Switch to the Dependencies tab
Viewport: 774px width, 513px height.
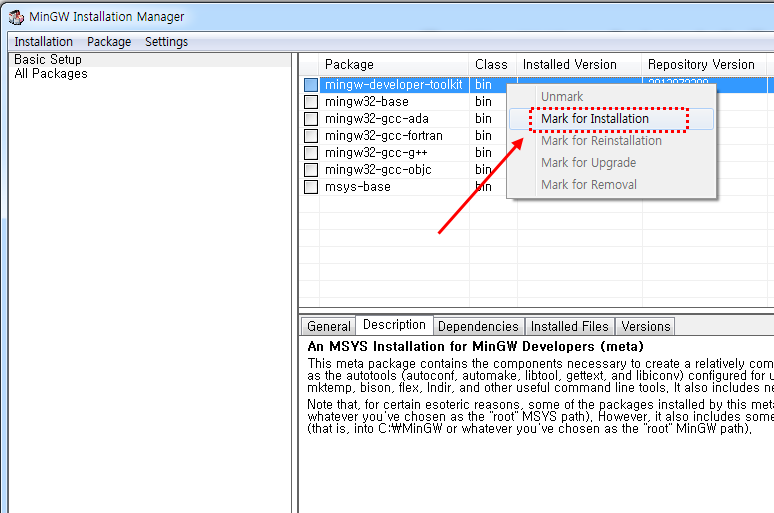coord(478,326)
